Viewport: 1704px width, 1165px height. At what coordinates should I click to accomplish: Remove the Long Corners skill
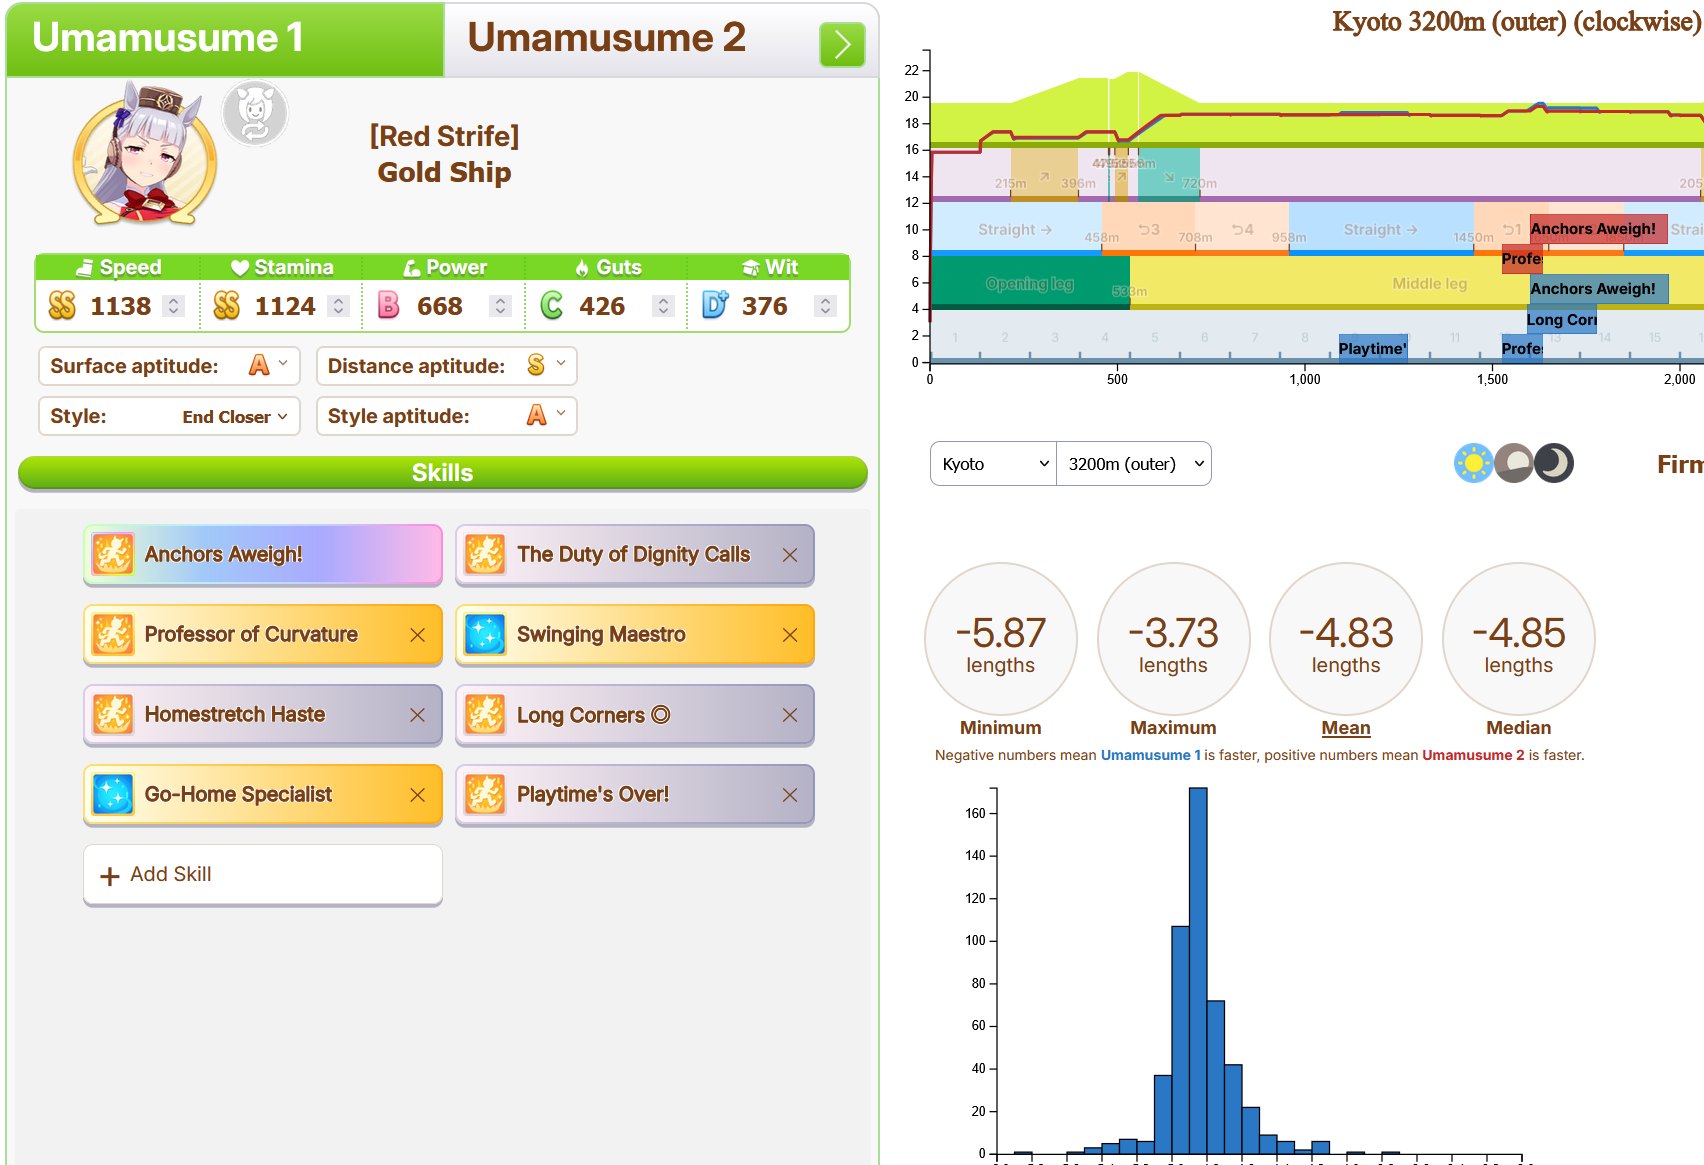tap(790, 715)
